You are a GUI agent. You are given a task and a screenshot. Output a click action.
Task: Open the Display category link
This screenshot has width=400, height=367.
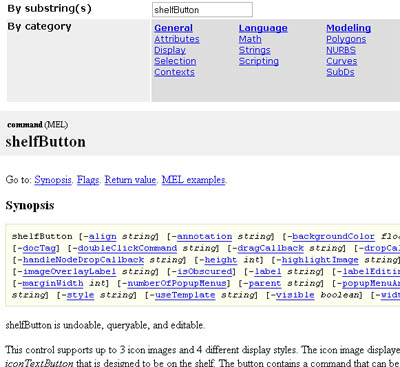tap(170, 50)
